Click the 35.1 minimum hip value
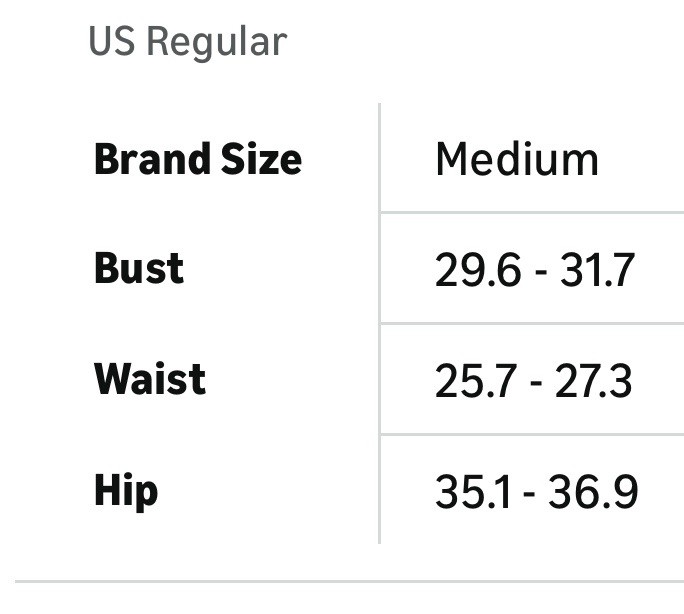This screenshot has height=614, width=684. (473, 492)
